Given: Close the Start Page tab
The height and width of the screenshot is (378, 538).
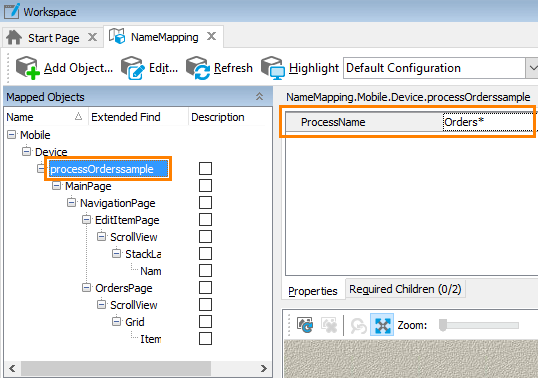Looking at the screenshot, I should pyautogui.click(x=92, y=37).
